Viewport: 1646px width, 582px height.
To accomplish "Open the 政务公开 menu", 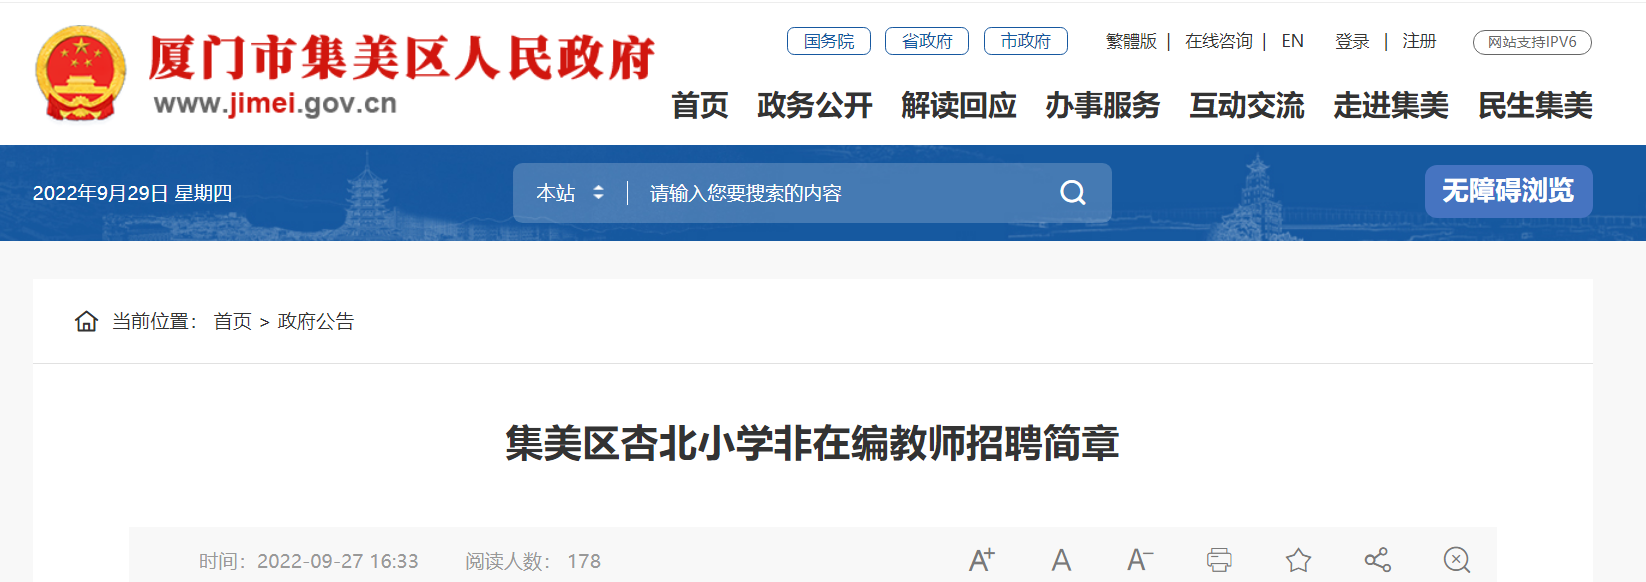I will 815,105.
